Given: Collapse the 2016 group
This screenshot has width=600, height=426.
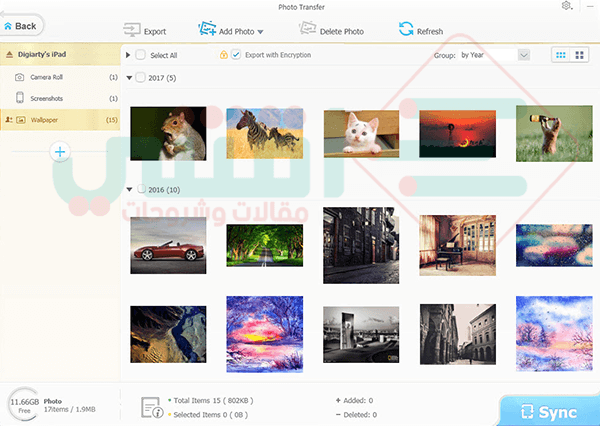Looking at the screenshot, I should click(x=129, y=189).
